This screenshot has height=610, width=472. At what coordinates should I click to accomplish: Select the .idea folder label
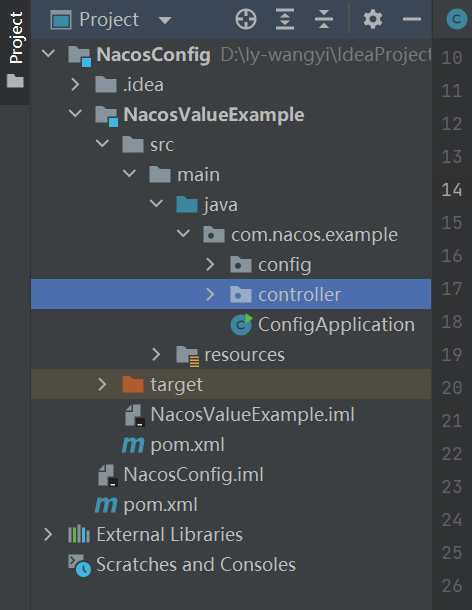143,85
